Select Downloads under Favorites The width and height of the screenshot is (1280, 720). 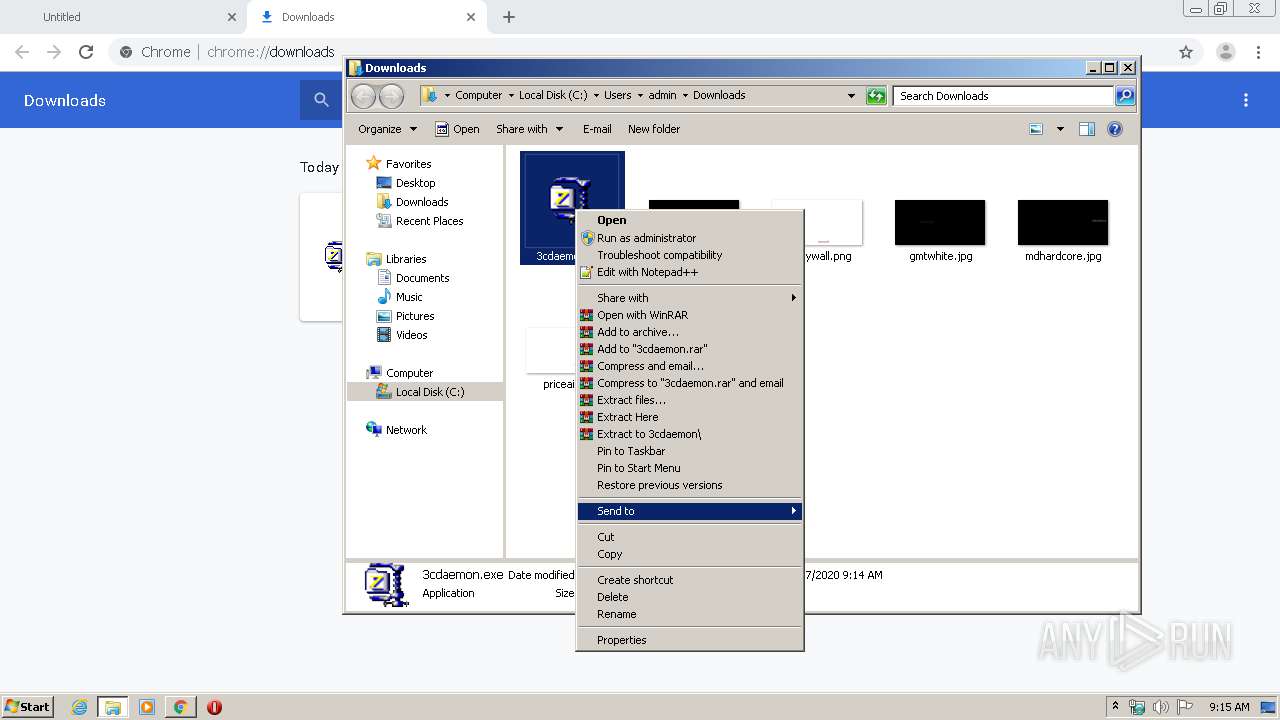[412, 202]
